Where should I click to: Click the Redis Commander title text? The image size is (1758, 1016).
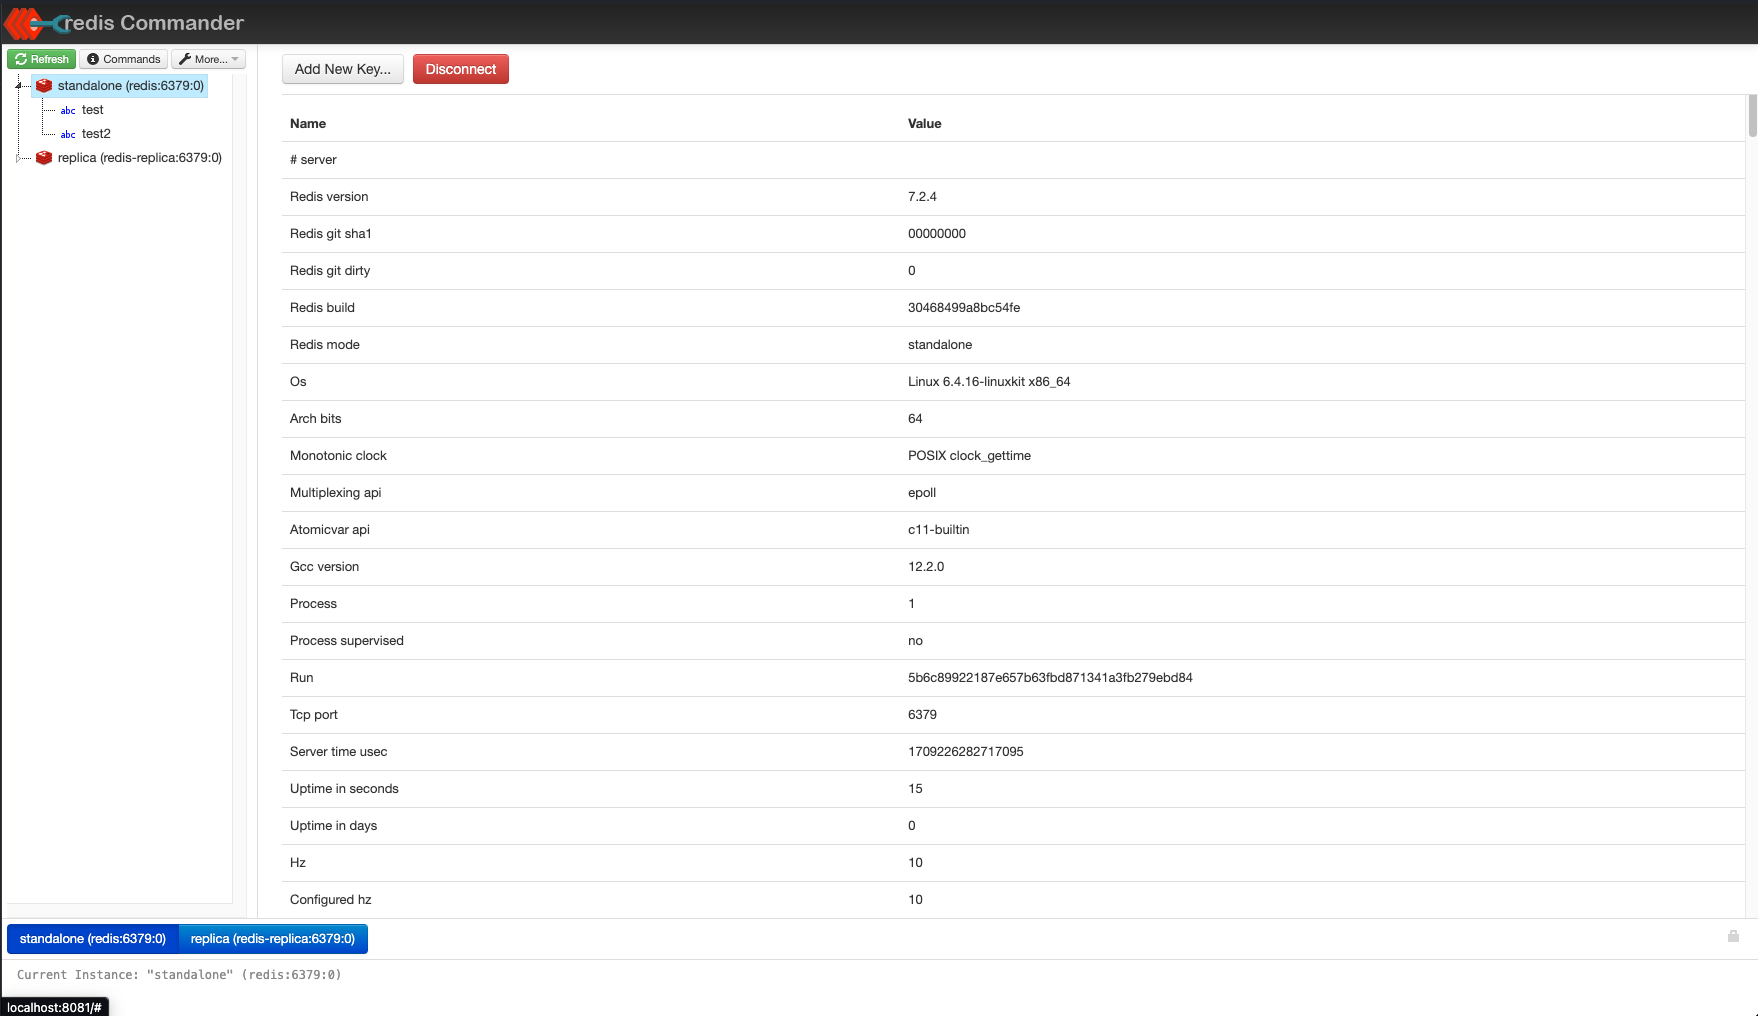click(154, 22)
